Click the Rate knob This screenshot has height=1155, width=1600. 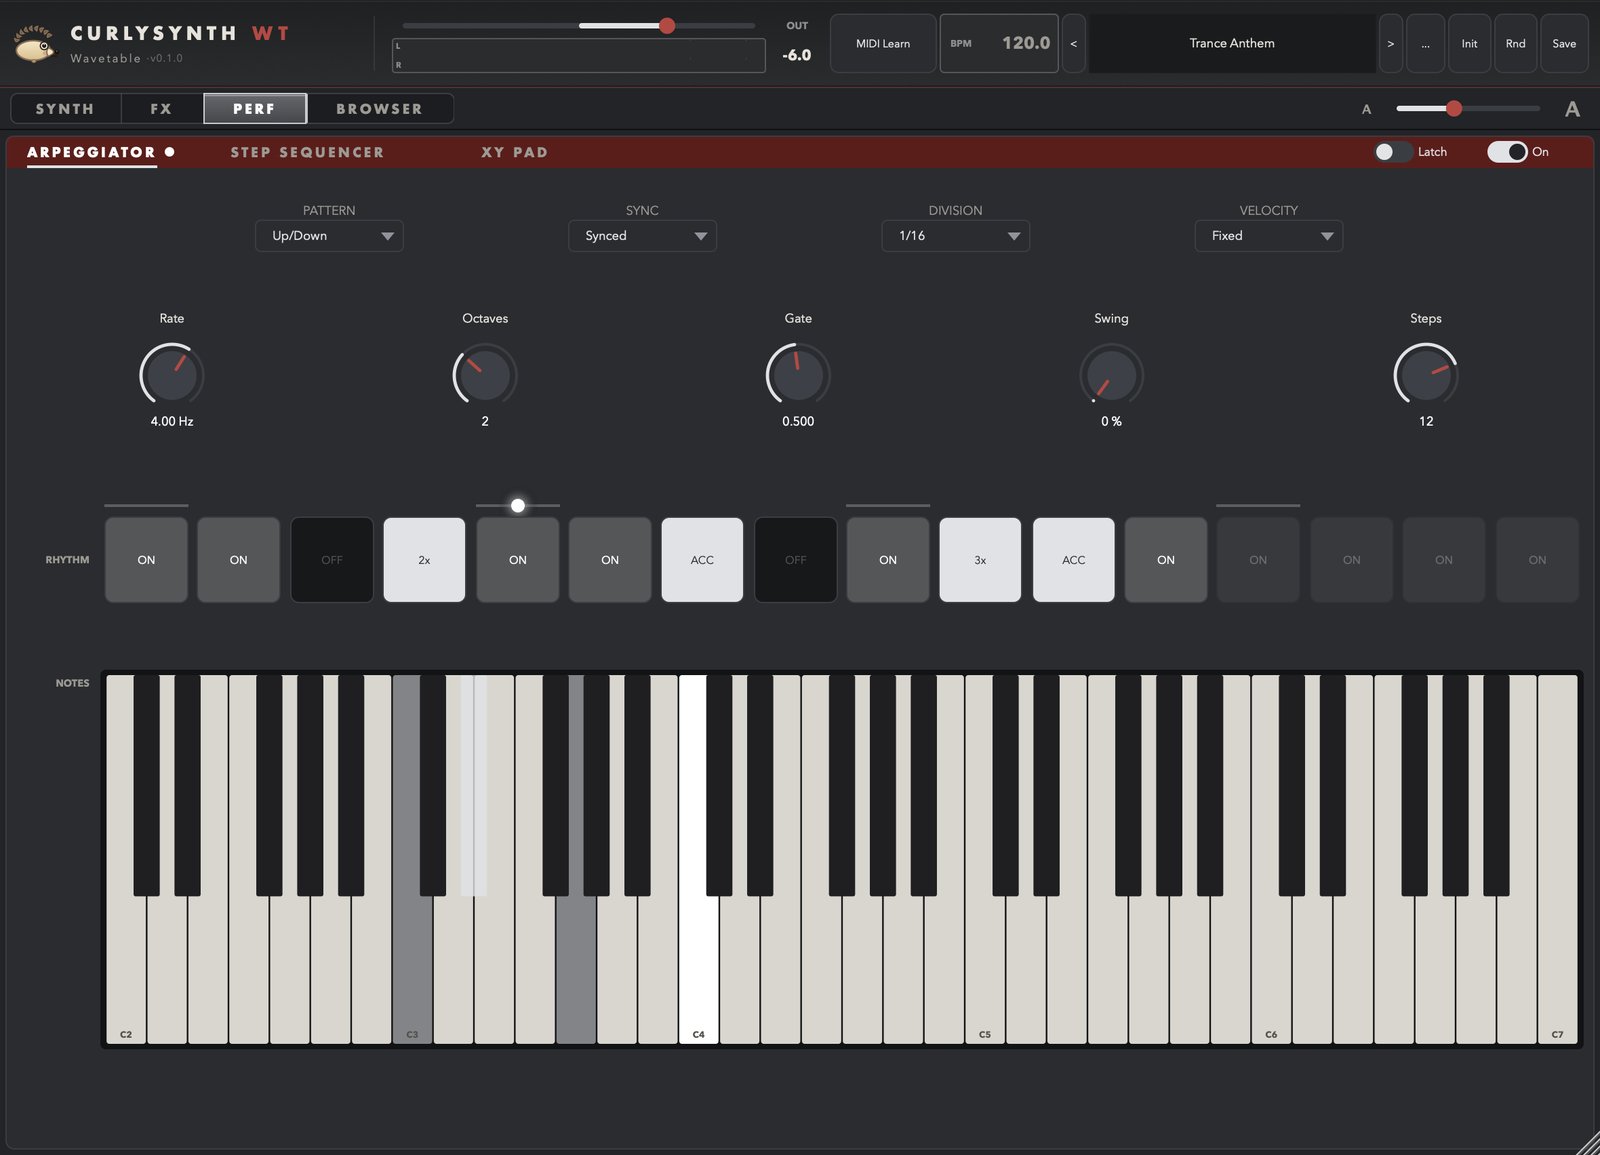[172, 375]
